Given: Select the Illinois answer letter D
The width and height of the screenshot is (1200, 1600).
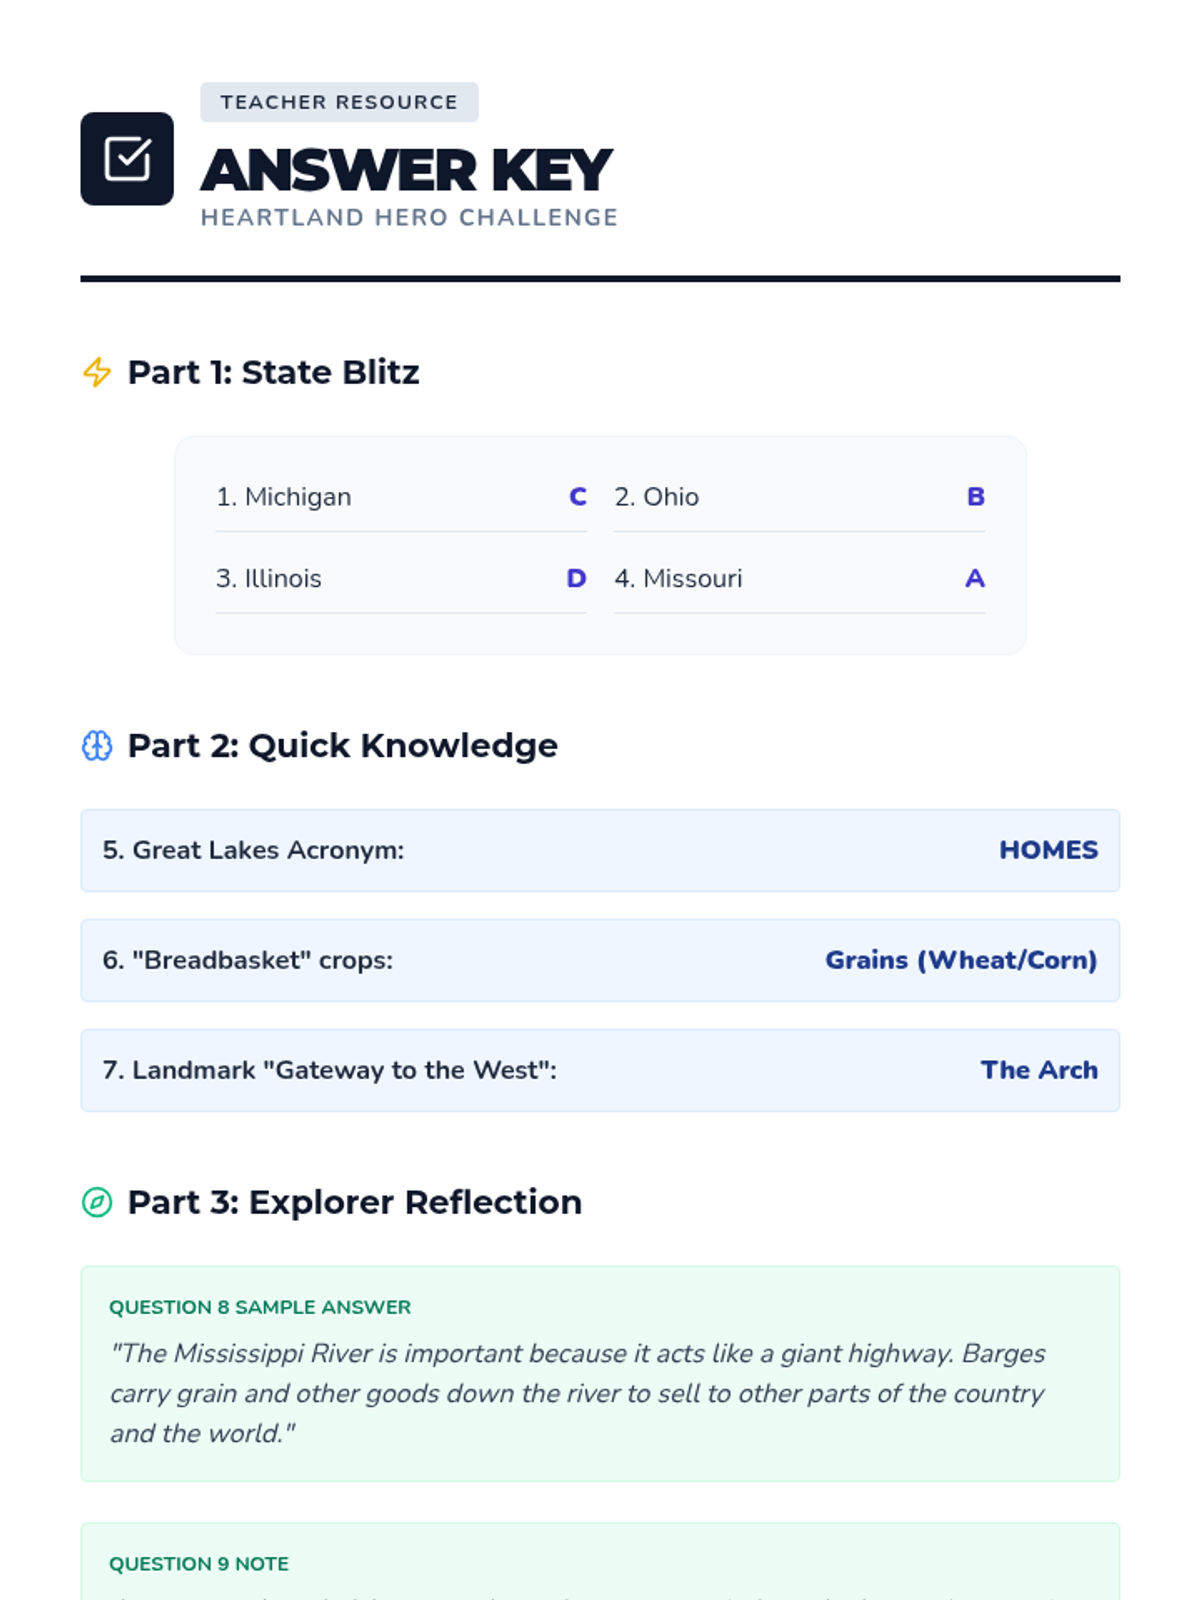Looking at the screenshot, I should click(x=577, y=579).
